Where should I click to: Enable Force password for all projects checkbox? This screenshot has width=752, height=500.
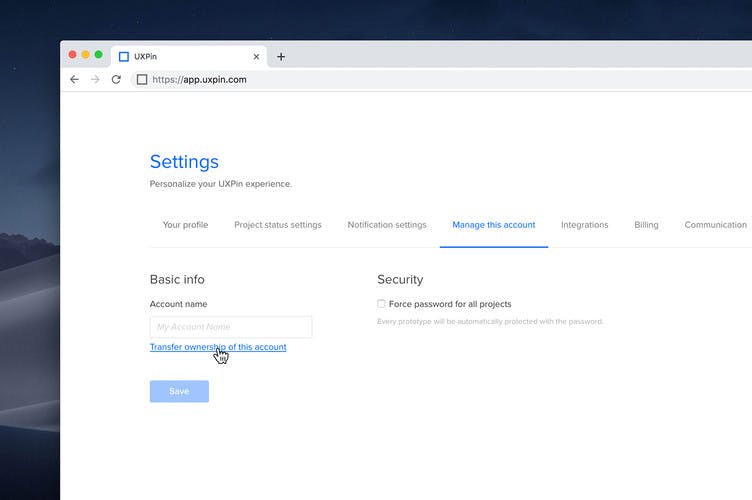(x=381, y=303)
